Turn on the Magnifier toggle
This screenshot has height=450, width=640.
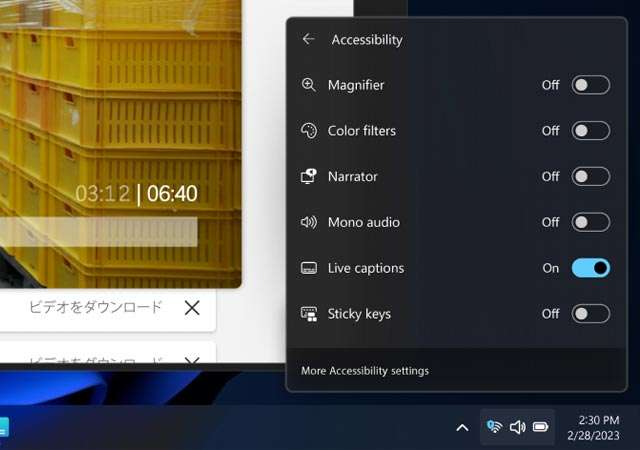(x=590, y=85)
